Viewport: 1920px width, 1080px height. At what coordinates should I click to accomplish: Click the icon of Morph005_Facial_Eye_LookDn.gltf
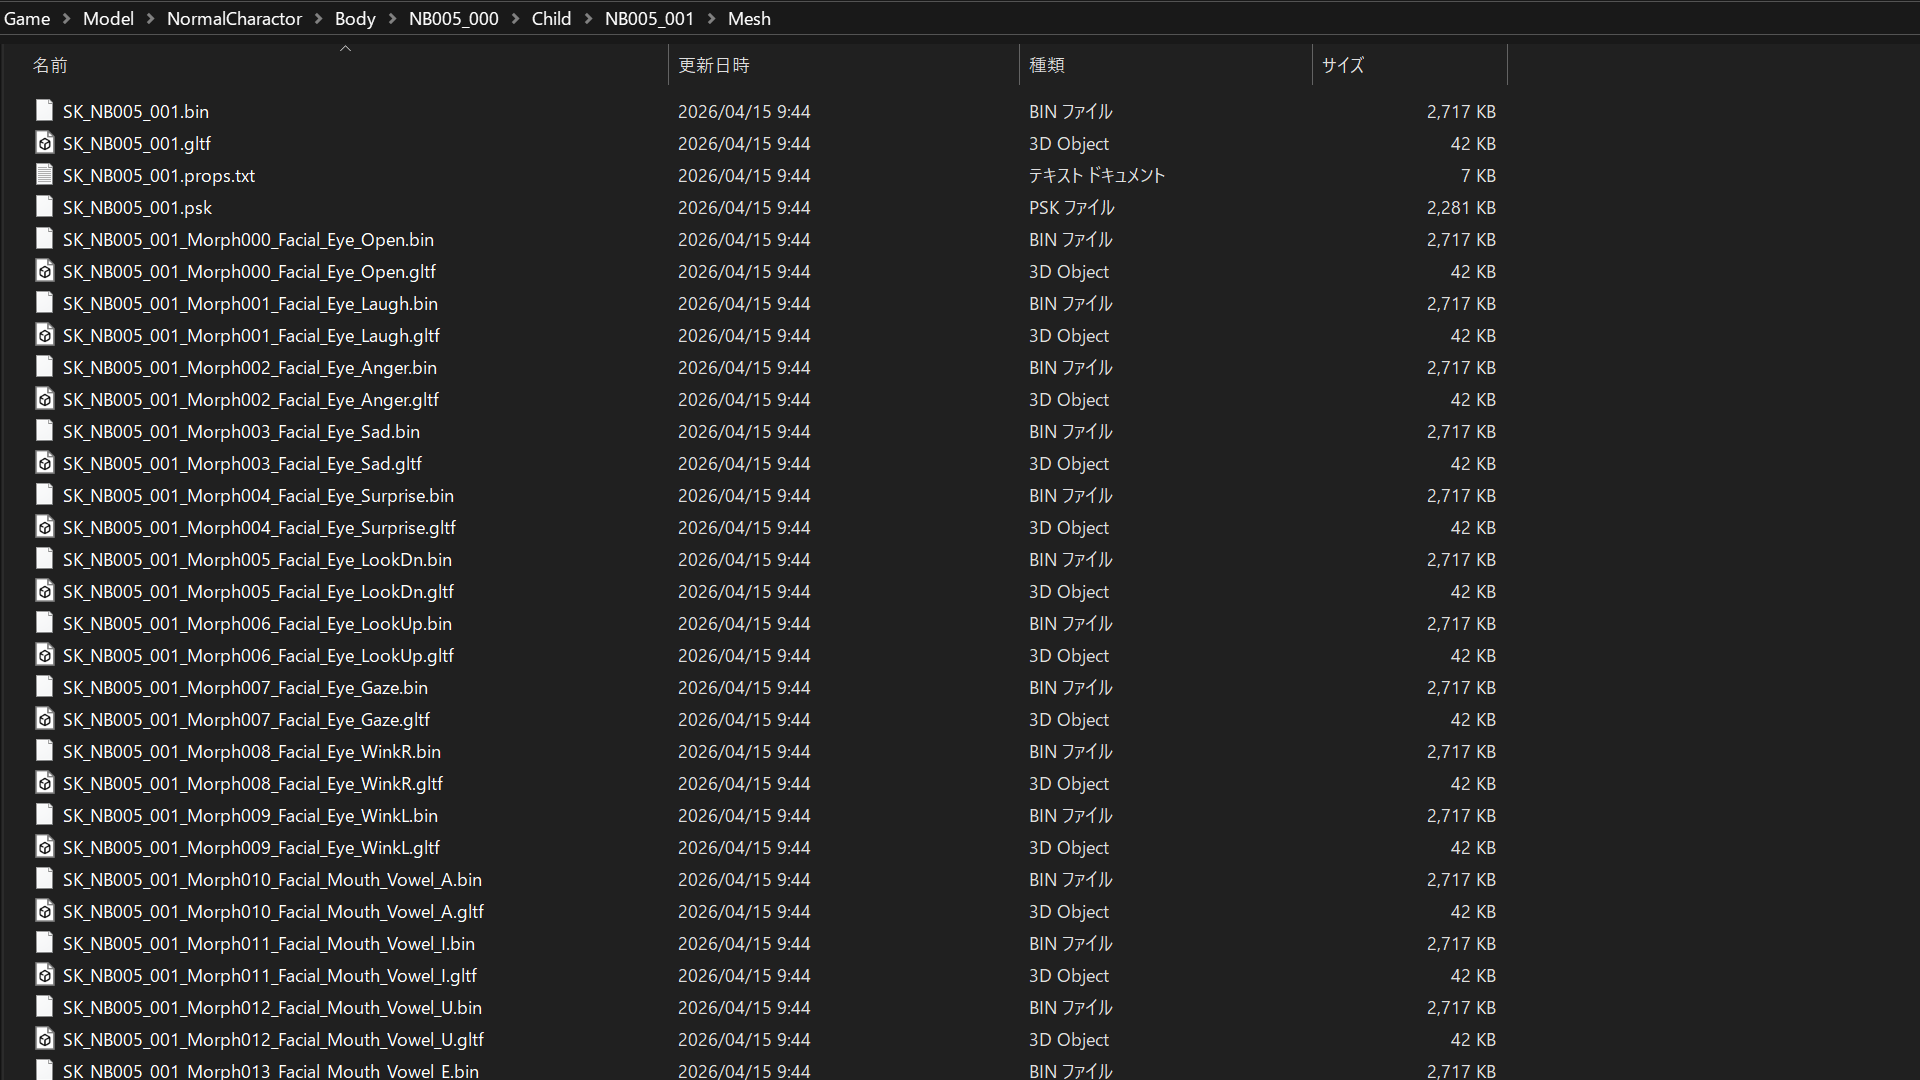pos(44,591)
